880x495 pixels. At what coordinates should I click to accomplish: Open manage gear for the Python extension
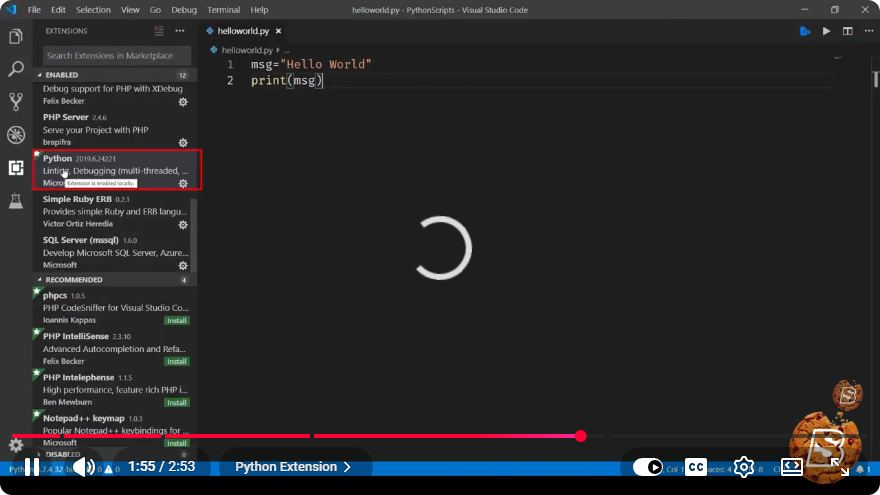(183, 184)
